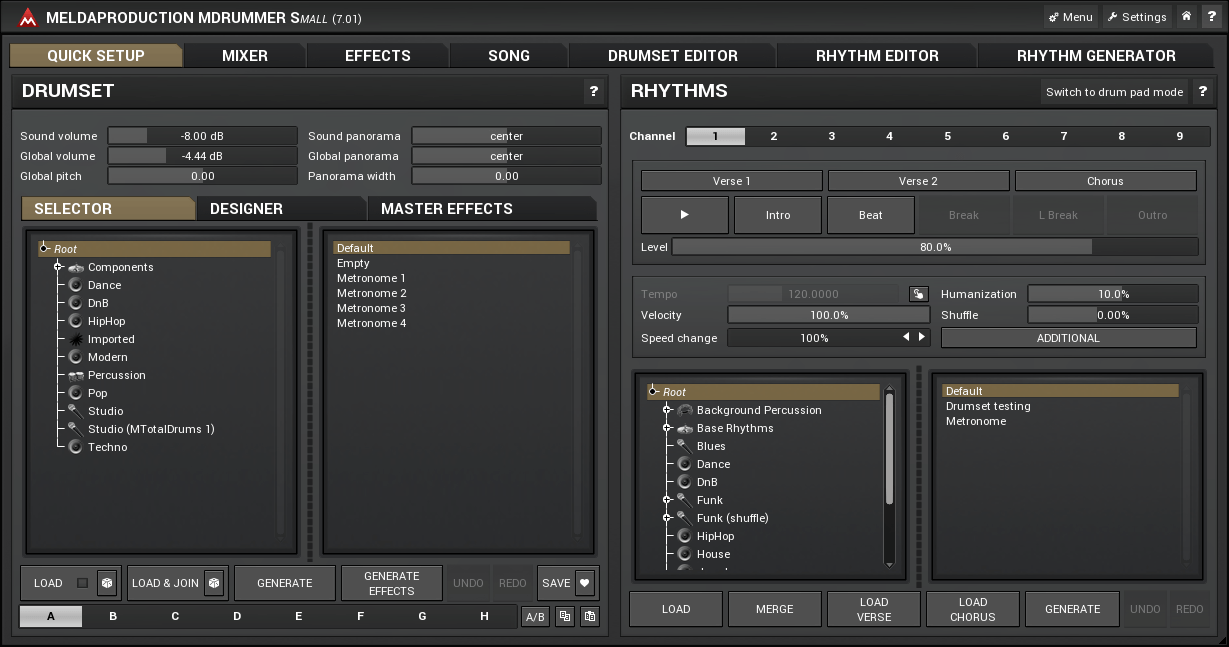Collapse the drumset Root node
The height and width of the screenshot is (647, 1229).
click(x=43, y=248)
